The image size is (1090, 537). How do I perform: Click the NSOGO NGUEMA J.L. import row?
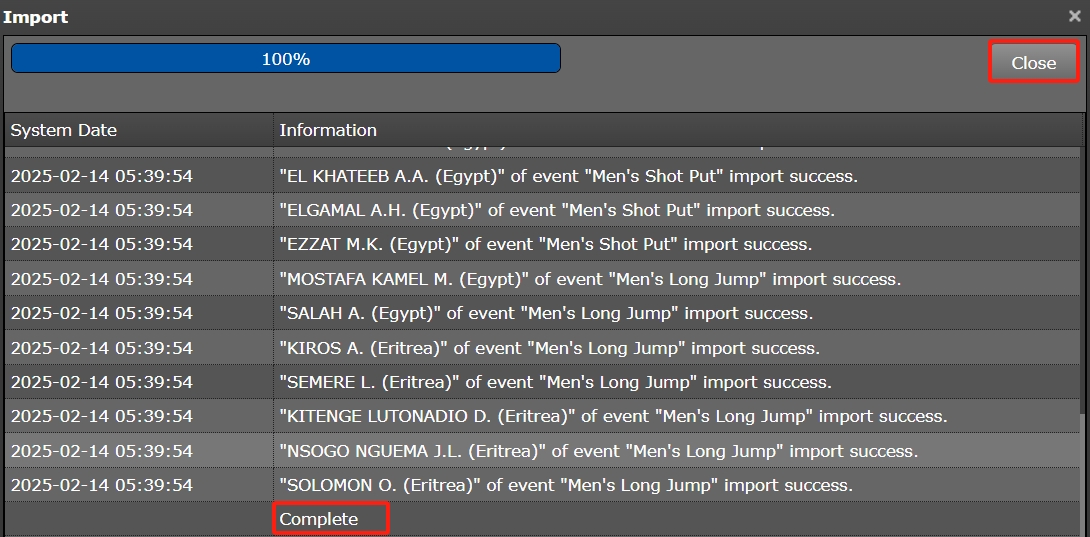tap(598, 451)
